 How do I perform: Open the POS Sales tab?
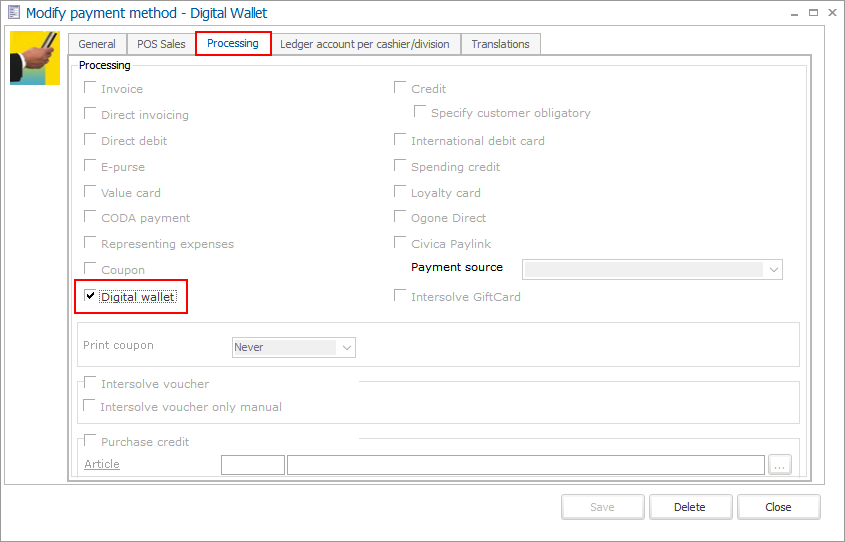tap(161, 44)
